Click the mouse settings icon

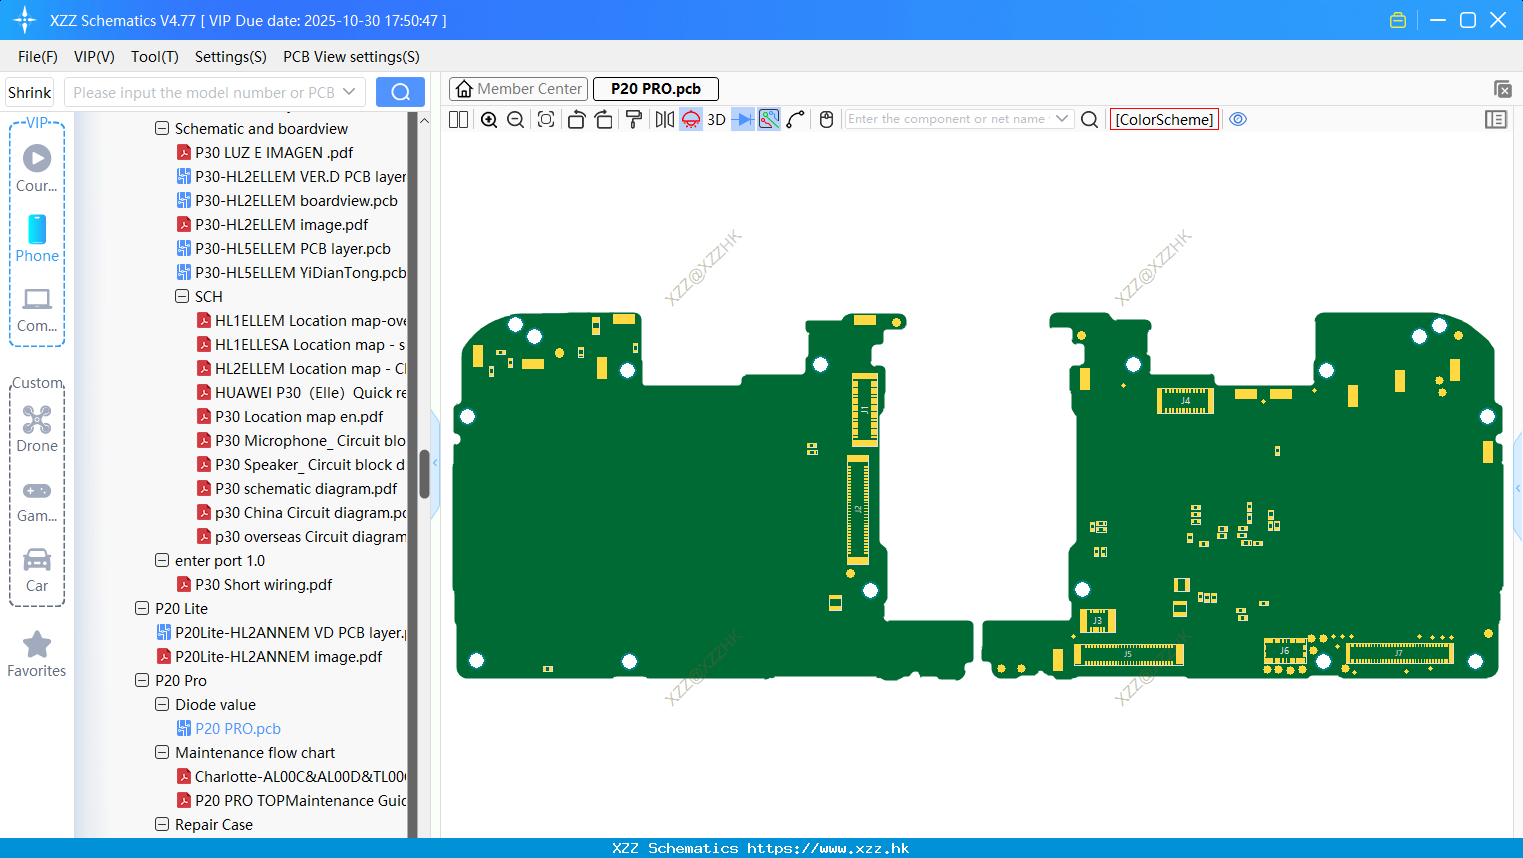[x=826, y=119]
